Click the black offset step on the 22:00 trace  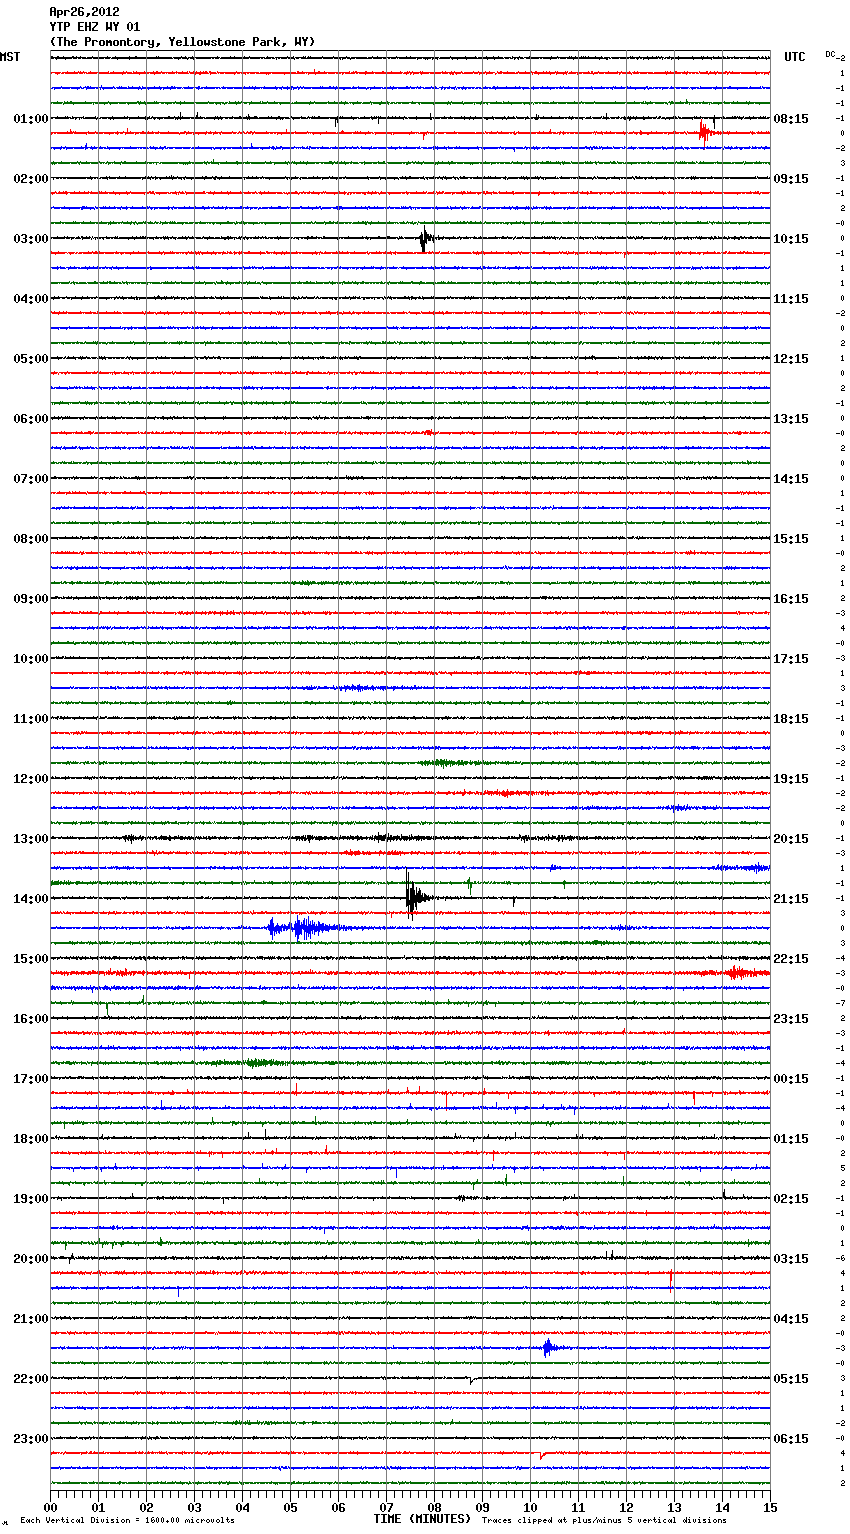tap(471, 1381)
